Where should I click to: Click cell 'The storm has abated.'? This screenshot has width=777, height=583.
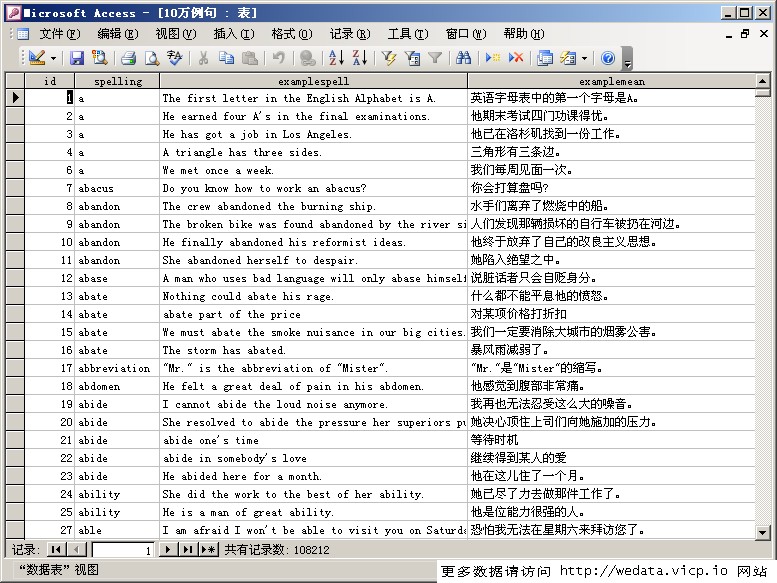coord(313,350)
